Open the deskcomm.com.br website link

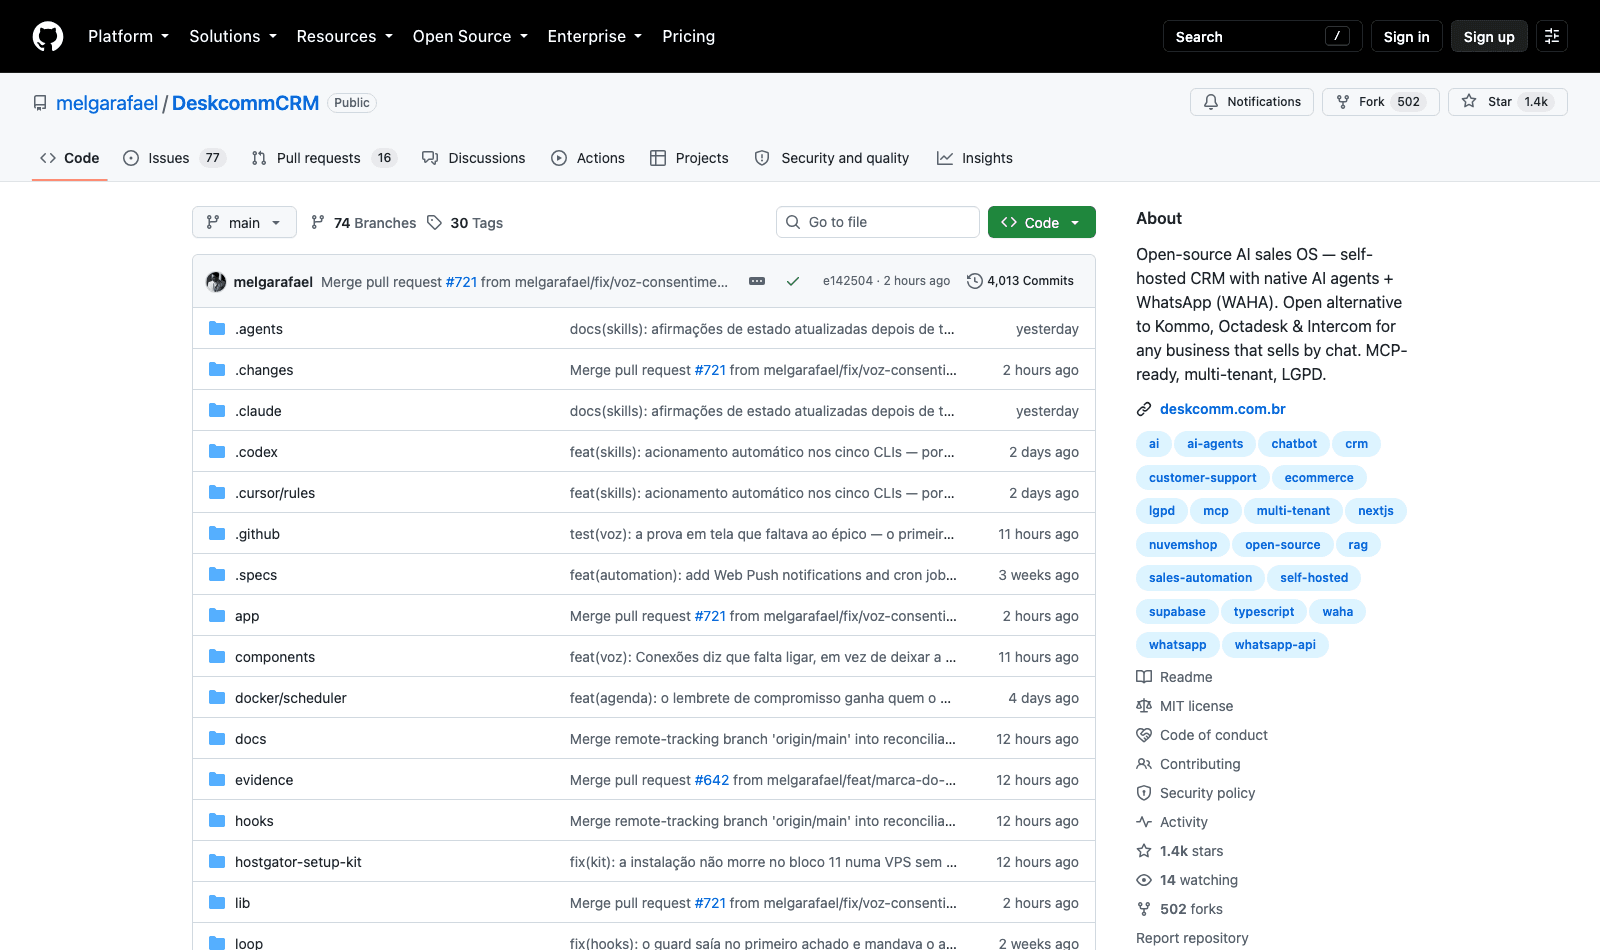pyautogui.click(x=1222, y=409)
